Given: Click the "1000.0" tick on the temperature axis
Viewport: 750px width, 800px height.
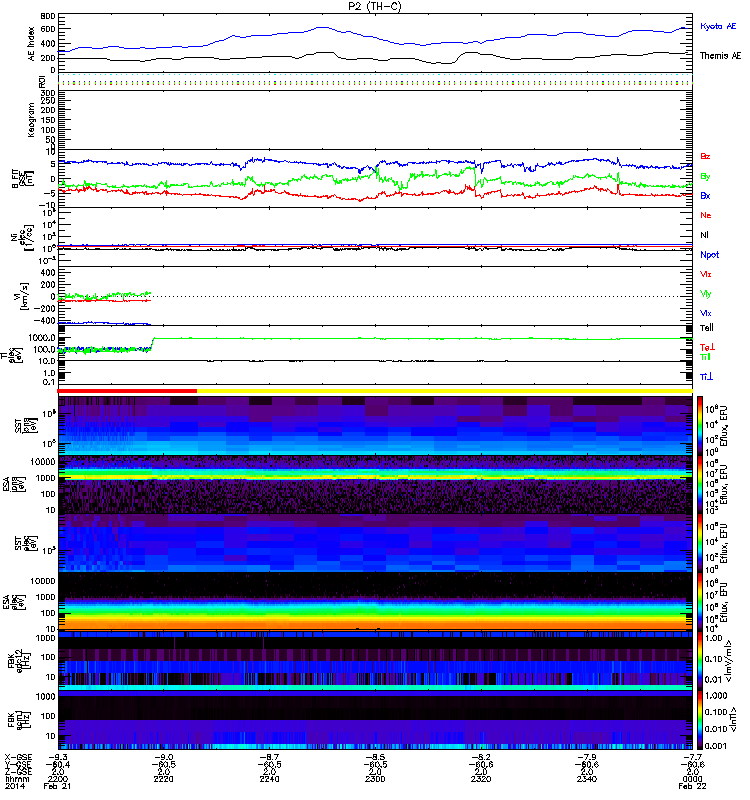Looking at the screenshot, I should tap(42, 338).
